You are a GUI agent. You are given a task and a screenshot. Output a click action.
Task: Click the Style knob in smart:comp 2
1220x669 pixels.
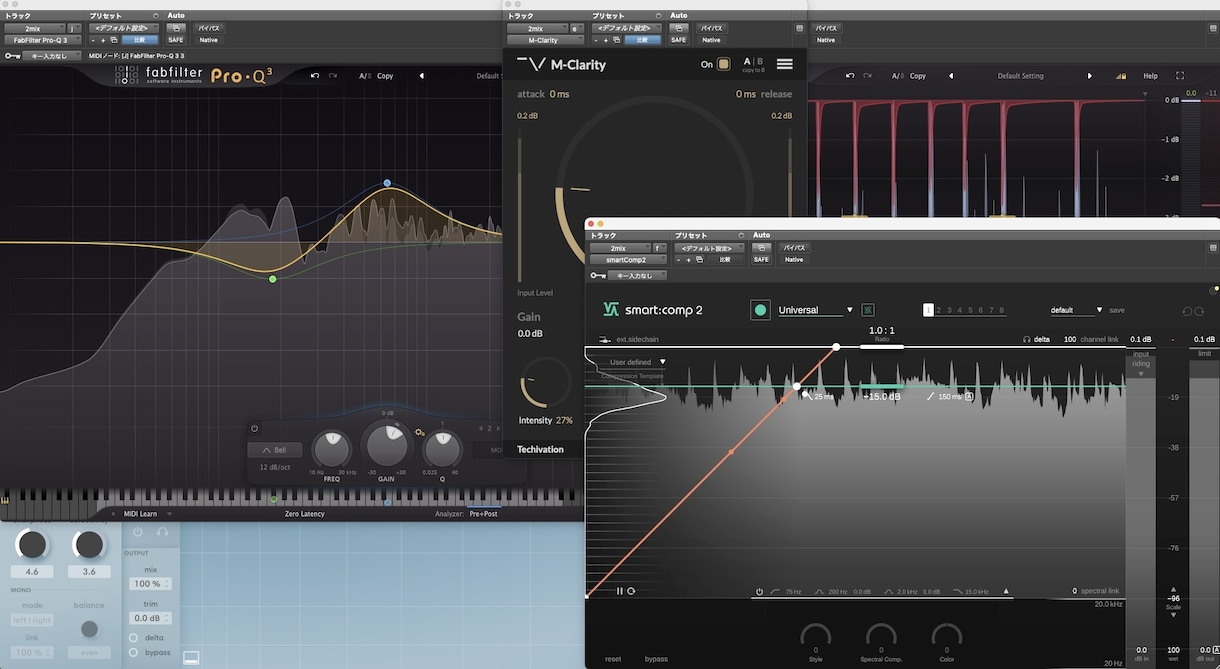[816, 635]
